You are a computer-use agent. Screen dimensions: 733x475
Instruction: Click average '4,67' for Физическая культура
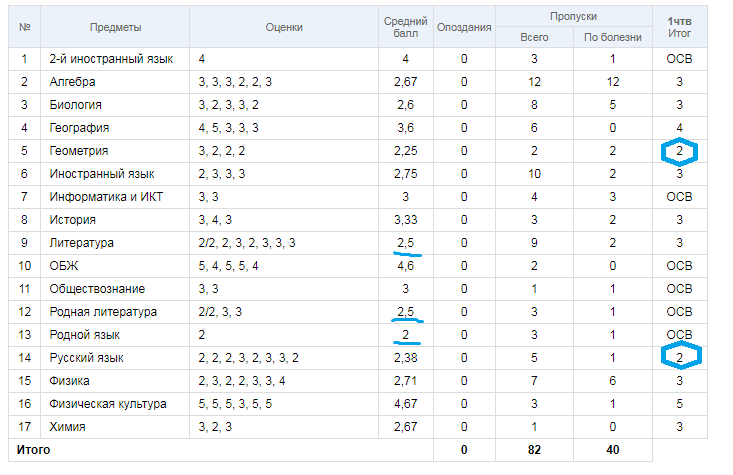coord(405,404)
